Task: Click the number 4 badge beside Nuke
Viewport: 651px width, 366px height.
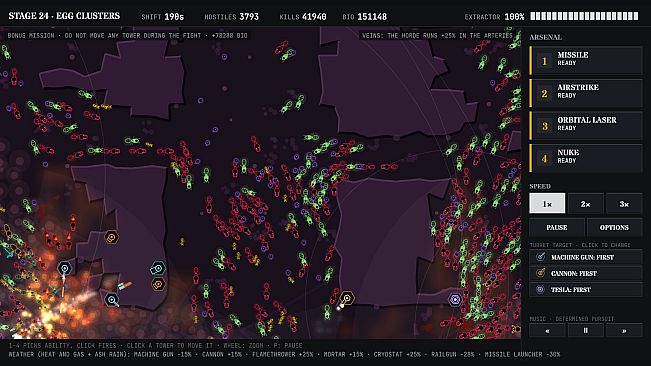Action: 545,159
